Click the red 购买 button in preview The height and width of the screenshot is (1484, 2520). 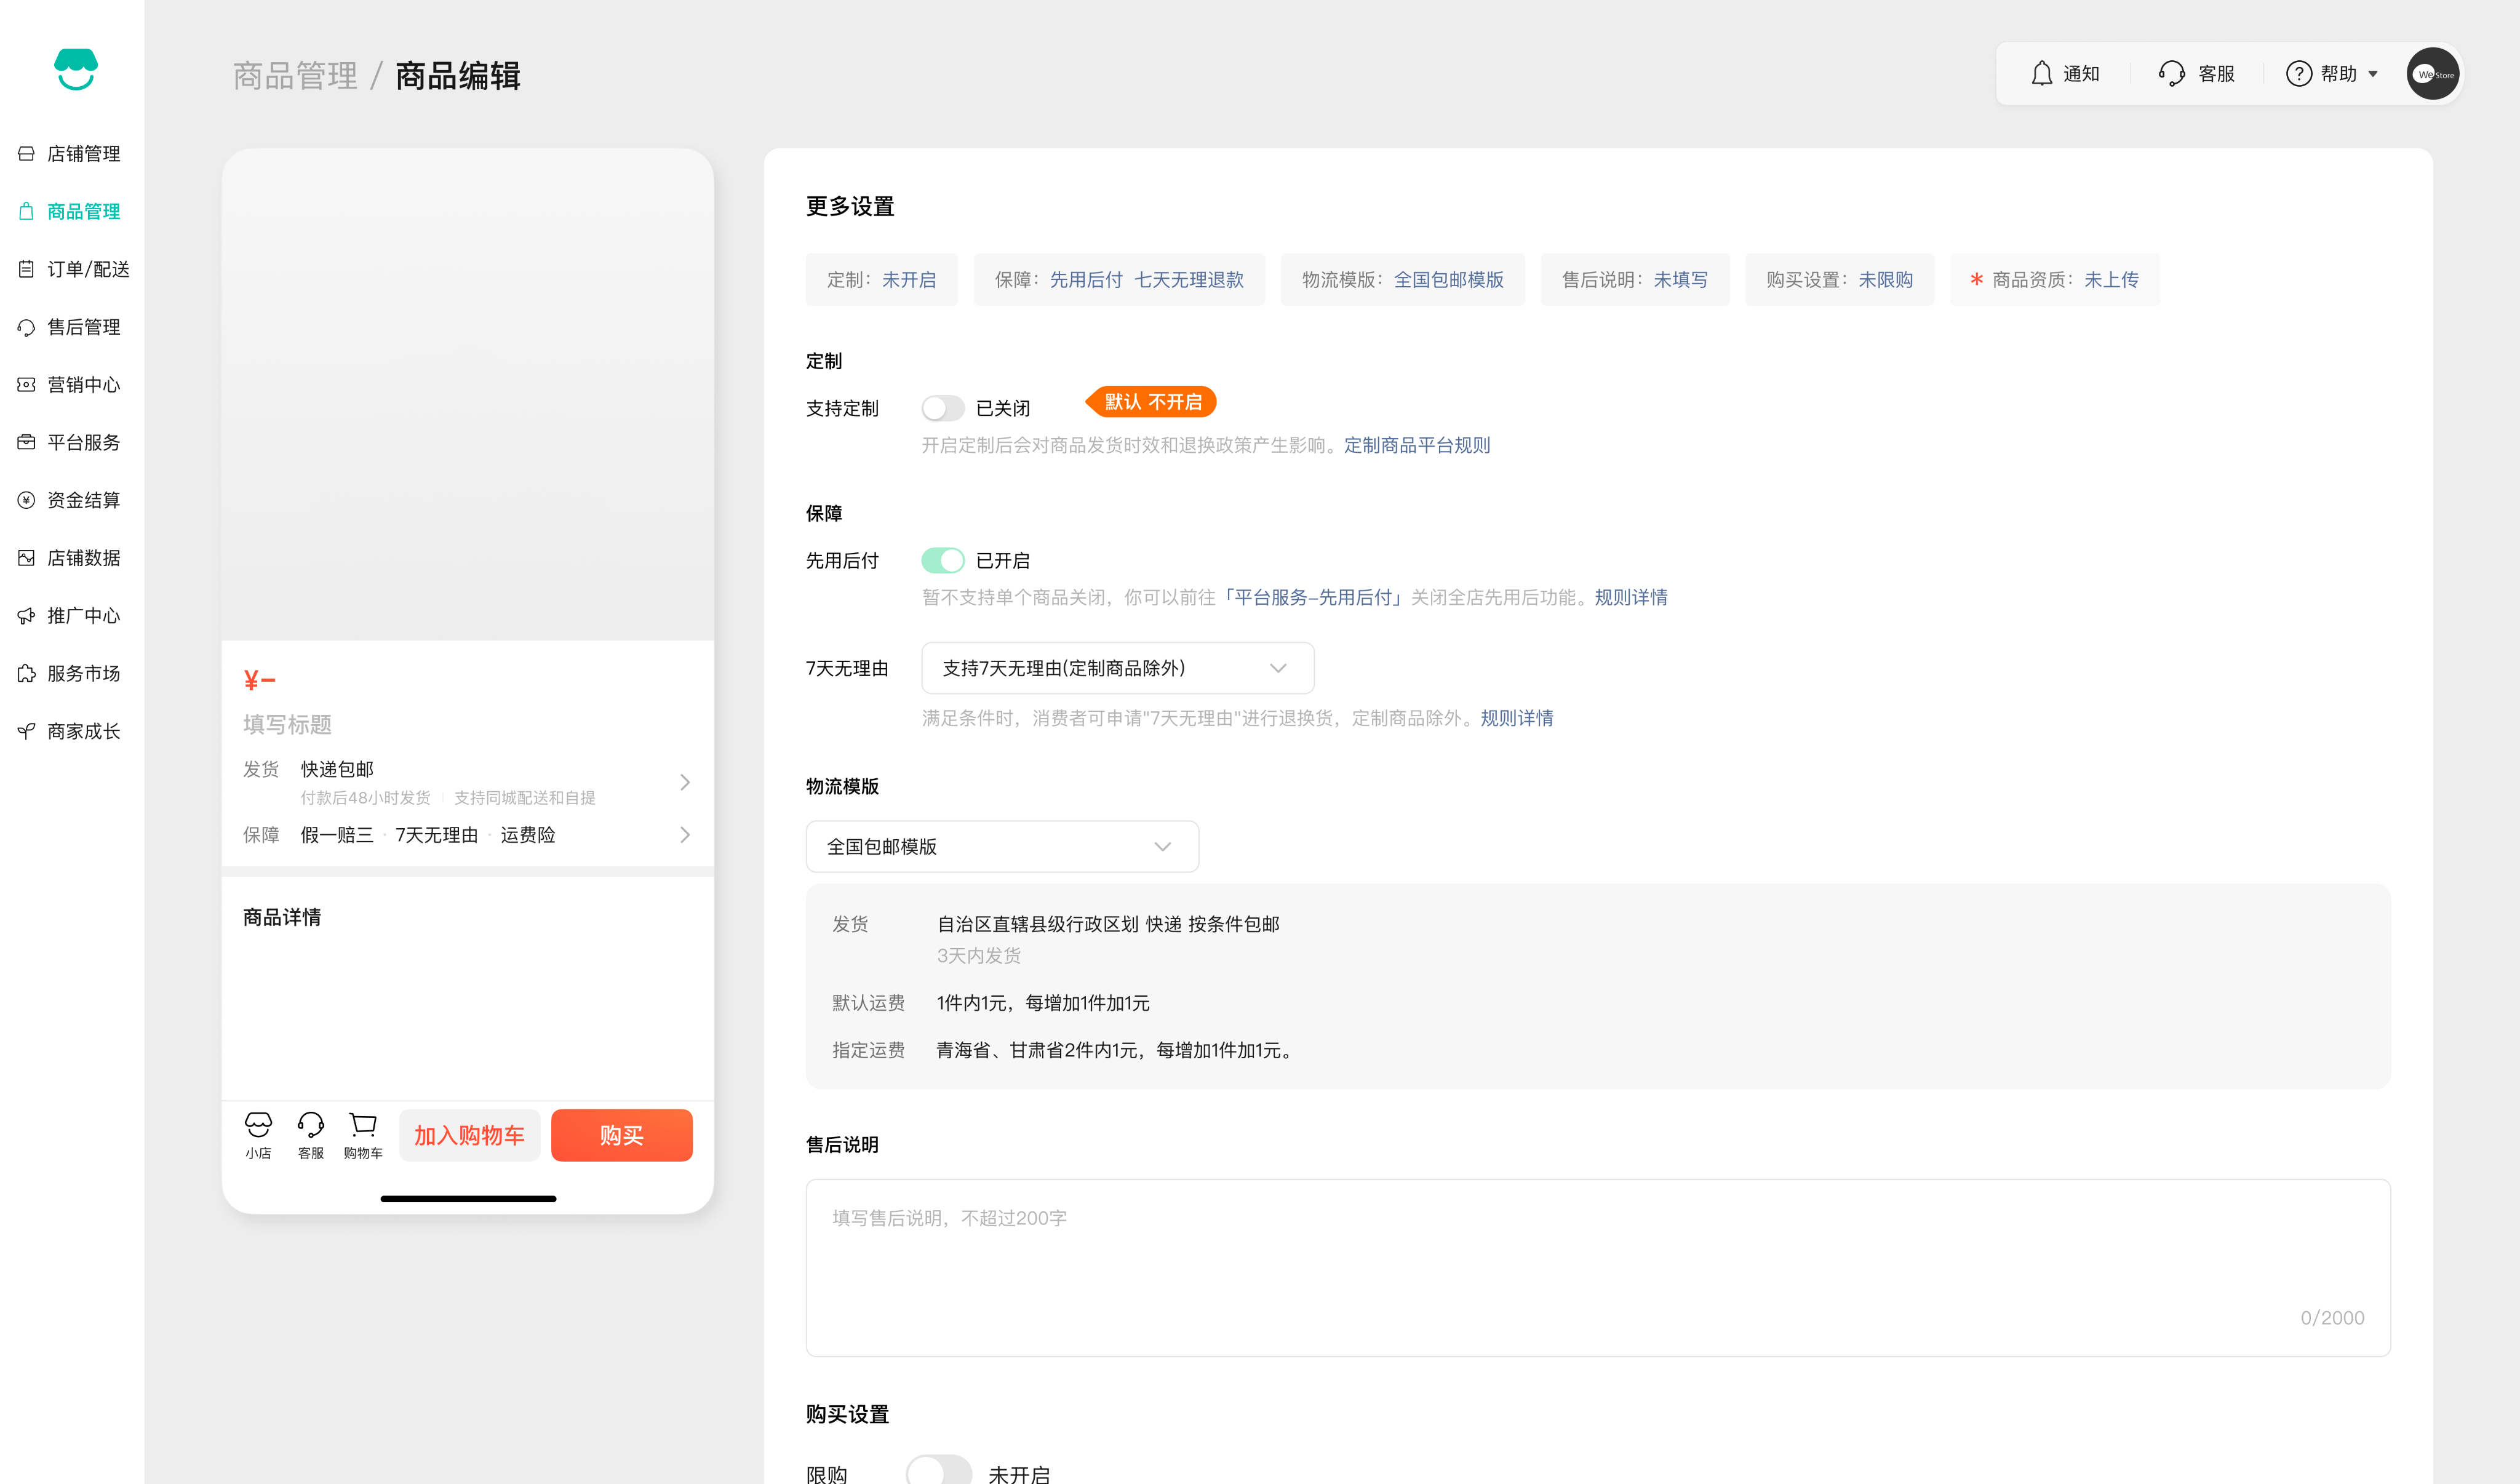pos(621,1135)
